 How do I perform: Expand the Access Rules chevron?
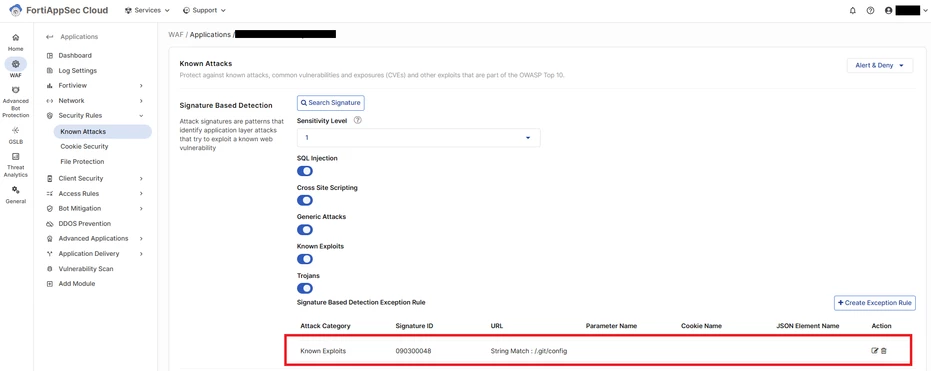point(141,194)
